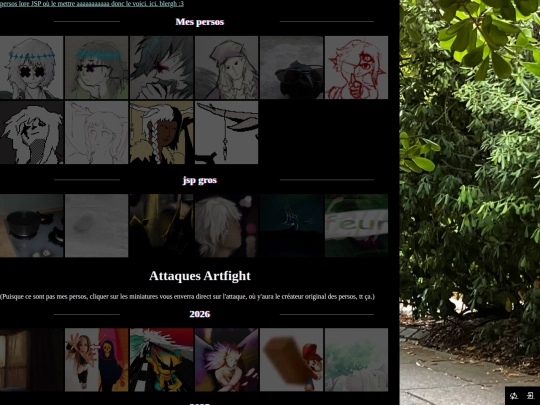
Task: Click the 'jsp gros' section heading
Action: pos(200,180)
